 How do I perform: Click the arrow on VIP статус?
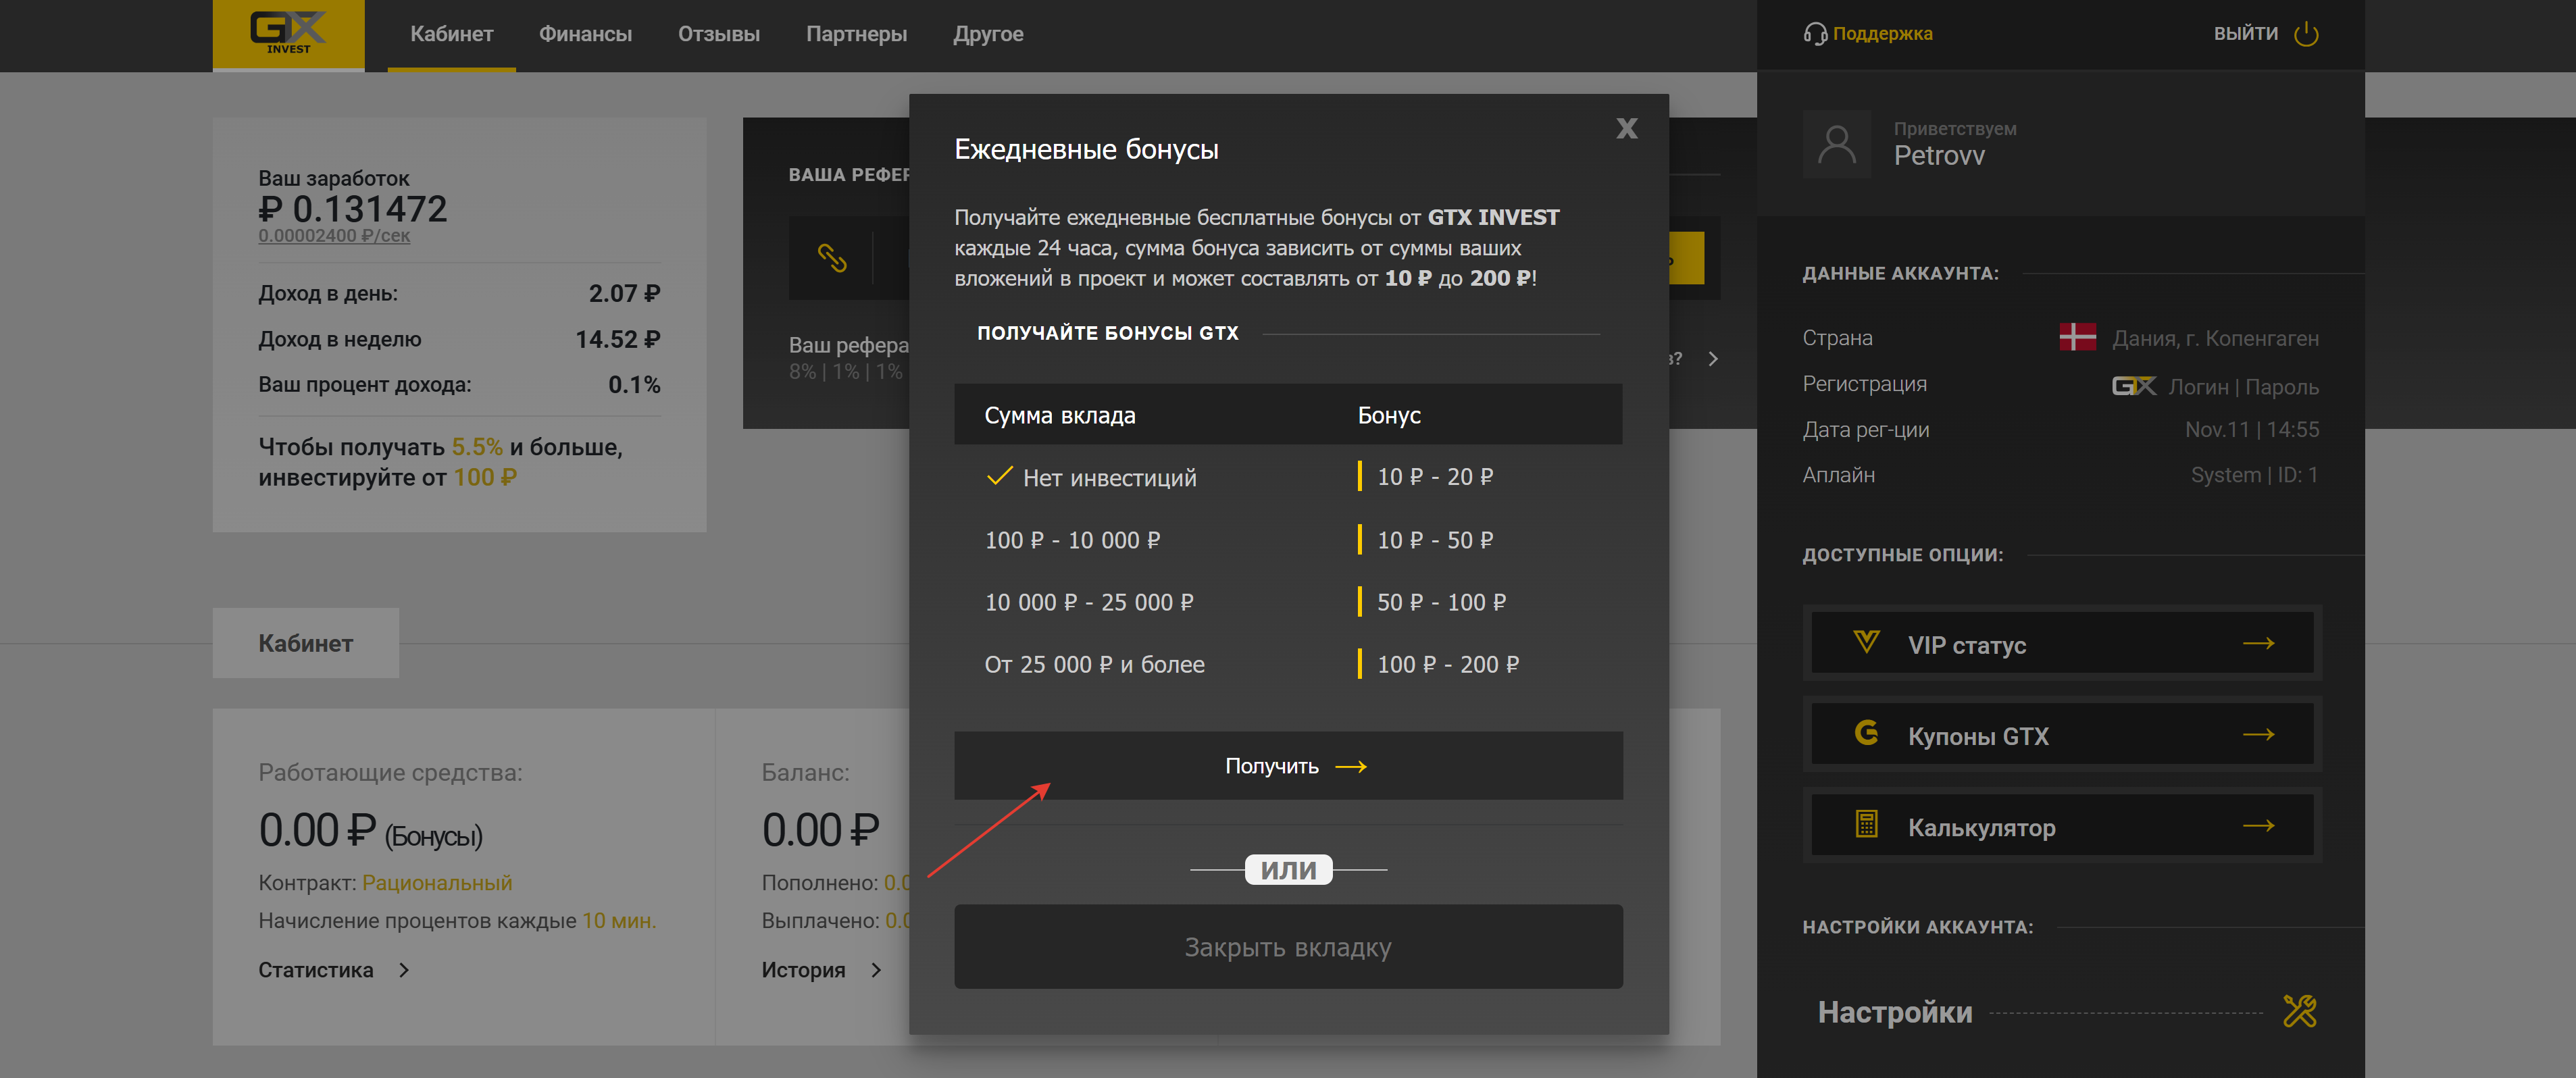pyautogui.click(x=2258, y=644)
